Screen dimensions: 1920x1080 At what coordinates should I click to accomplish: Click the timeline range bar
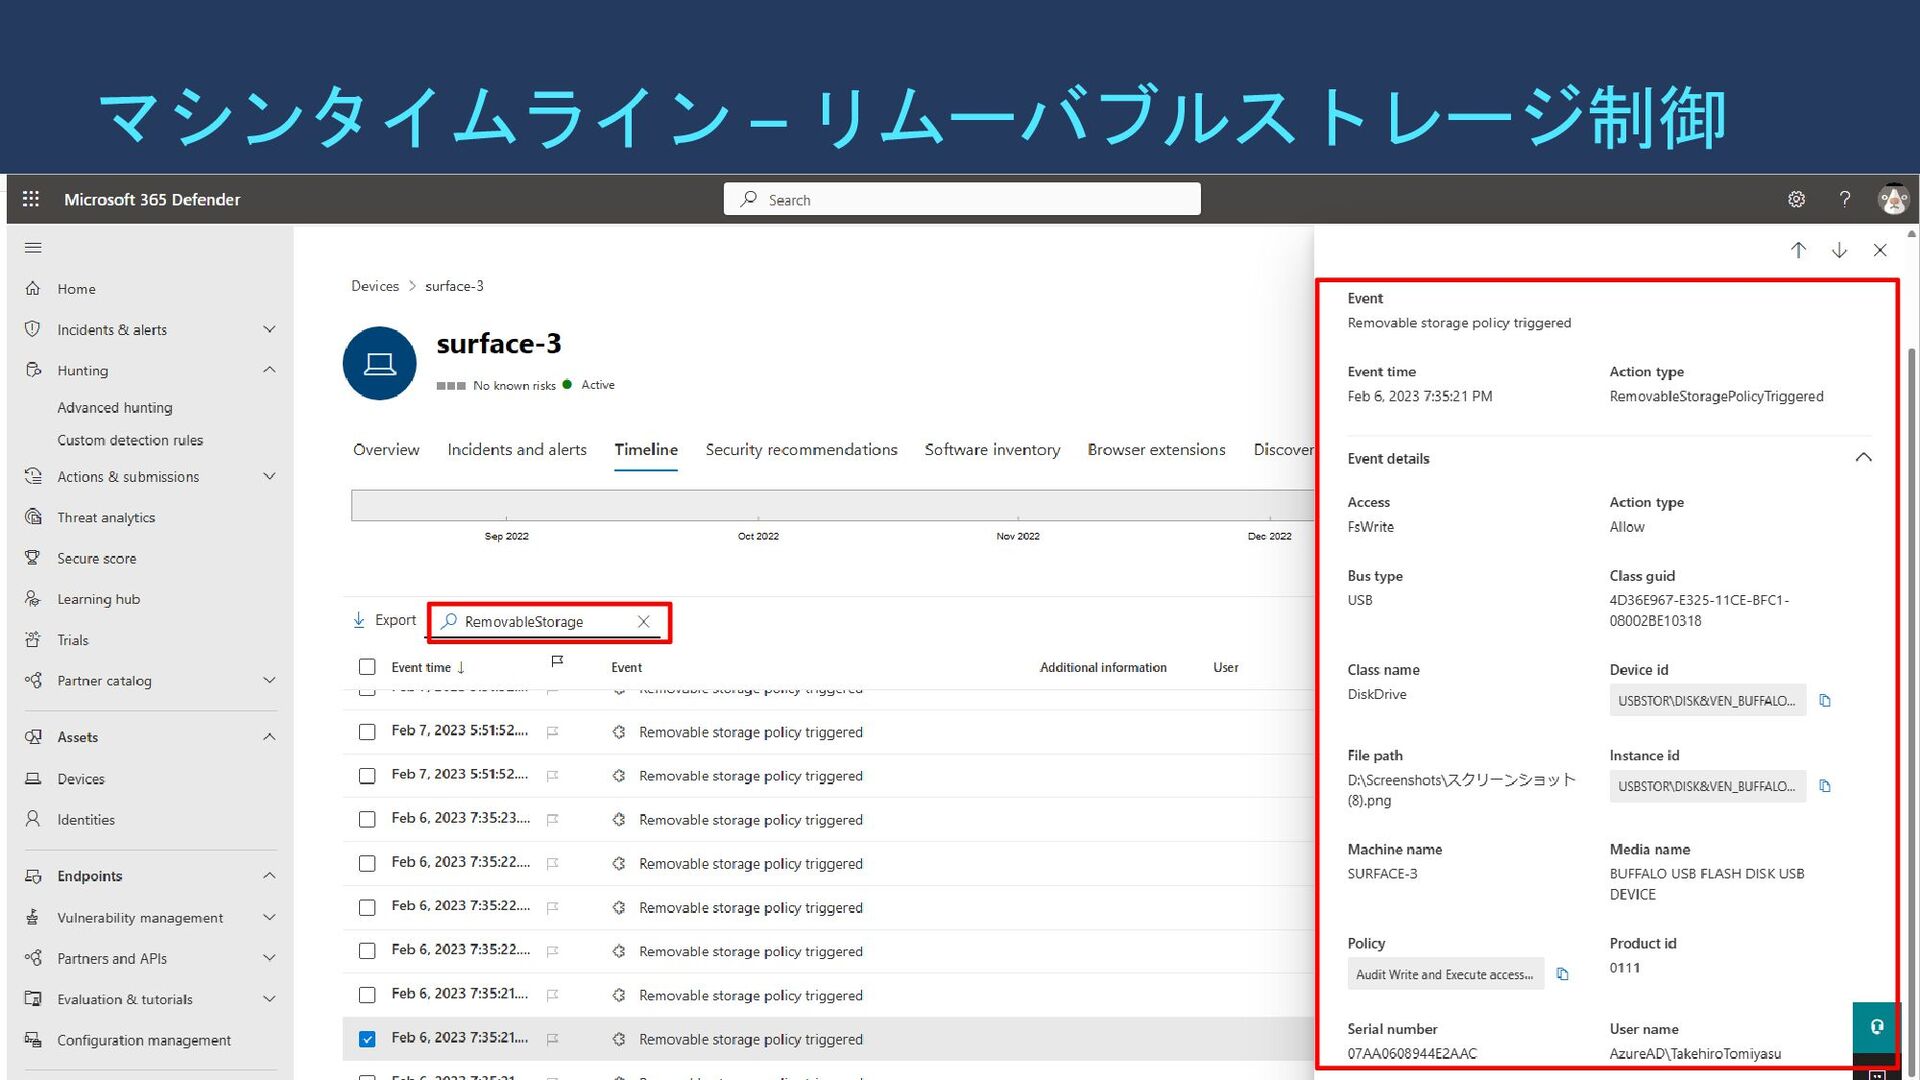click(x=832, y=505)
